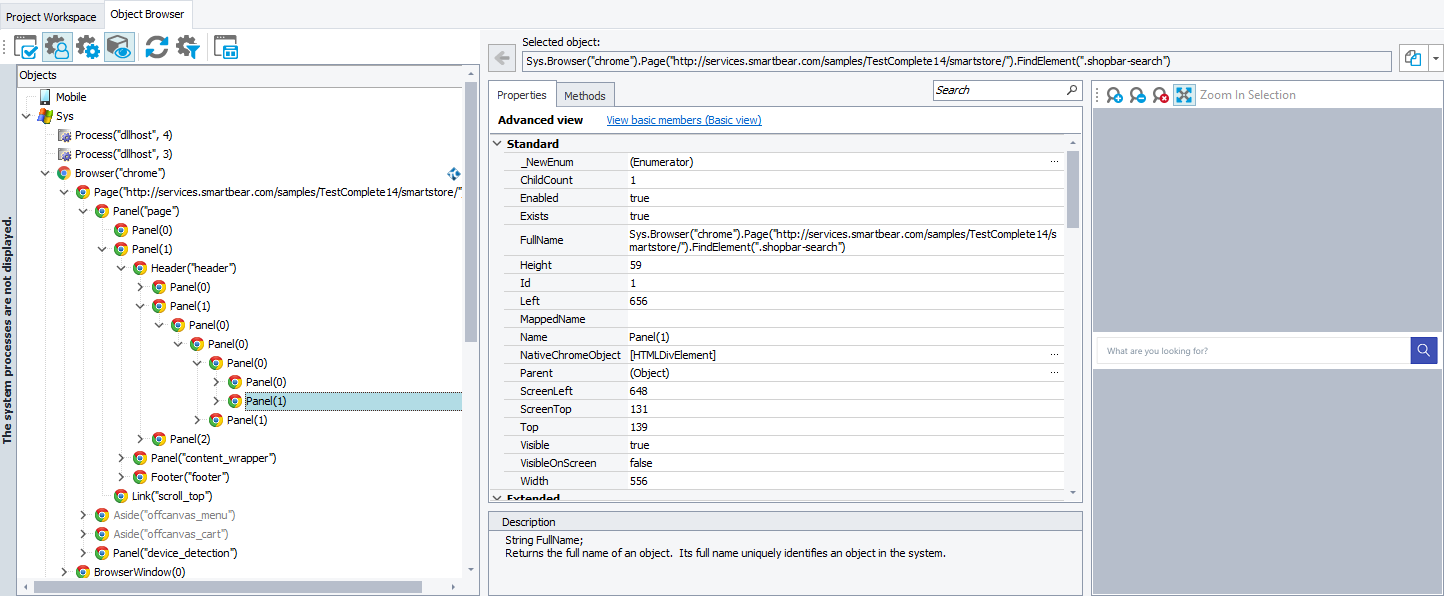The height and width of the screenshot is (596, 1444).
Task: Copy the selected object name
Action: 1412,58
